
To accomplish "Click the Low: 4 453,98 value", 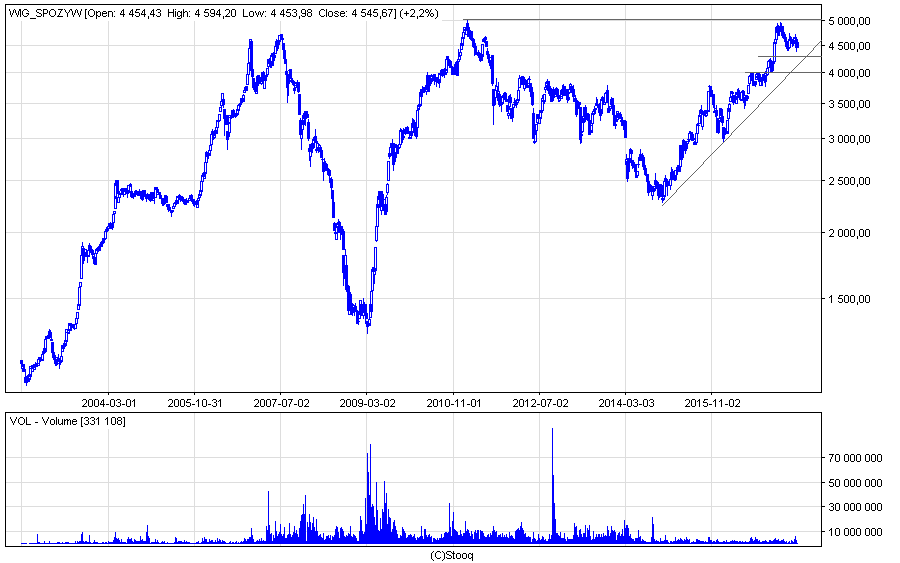I will pos(277,13).
